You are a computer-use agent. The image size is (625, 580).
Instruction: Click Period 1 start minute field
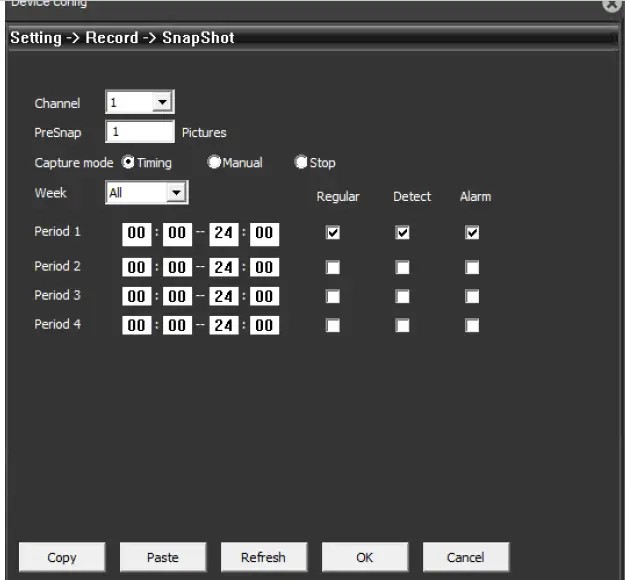[177, 234]
